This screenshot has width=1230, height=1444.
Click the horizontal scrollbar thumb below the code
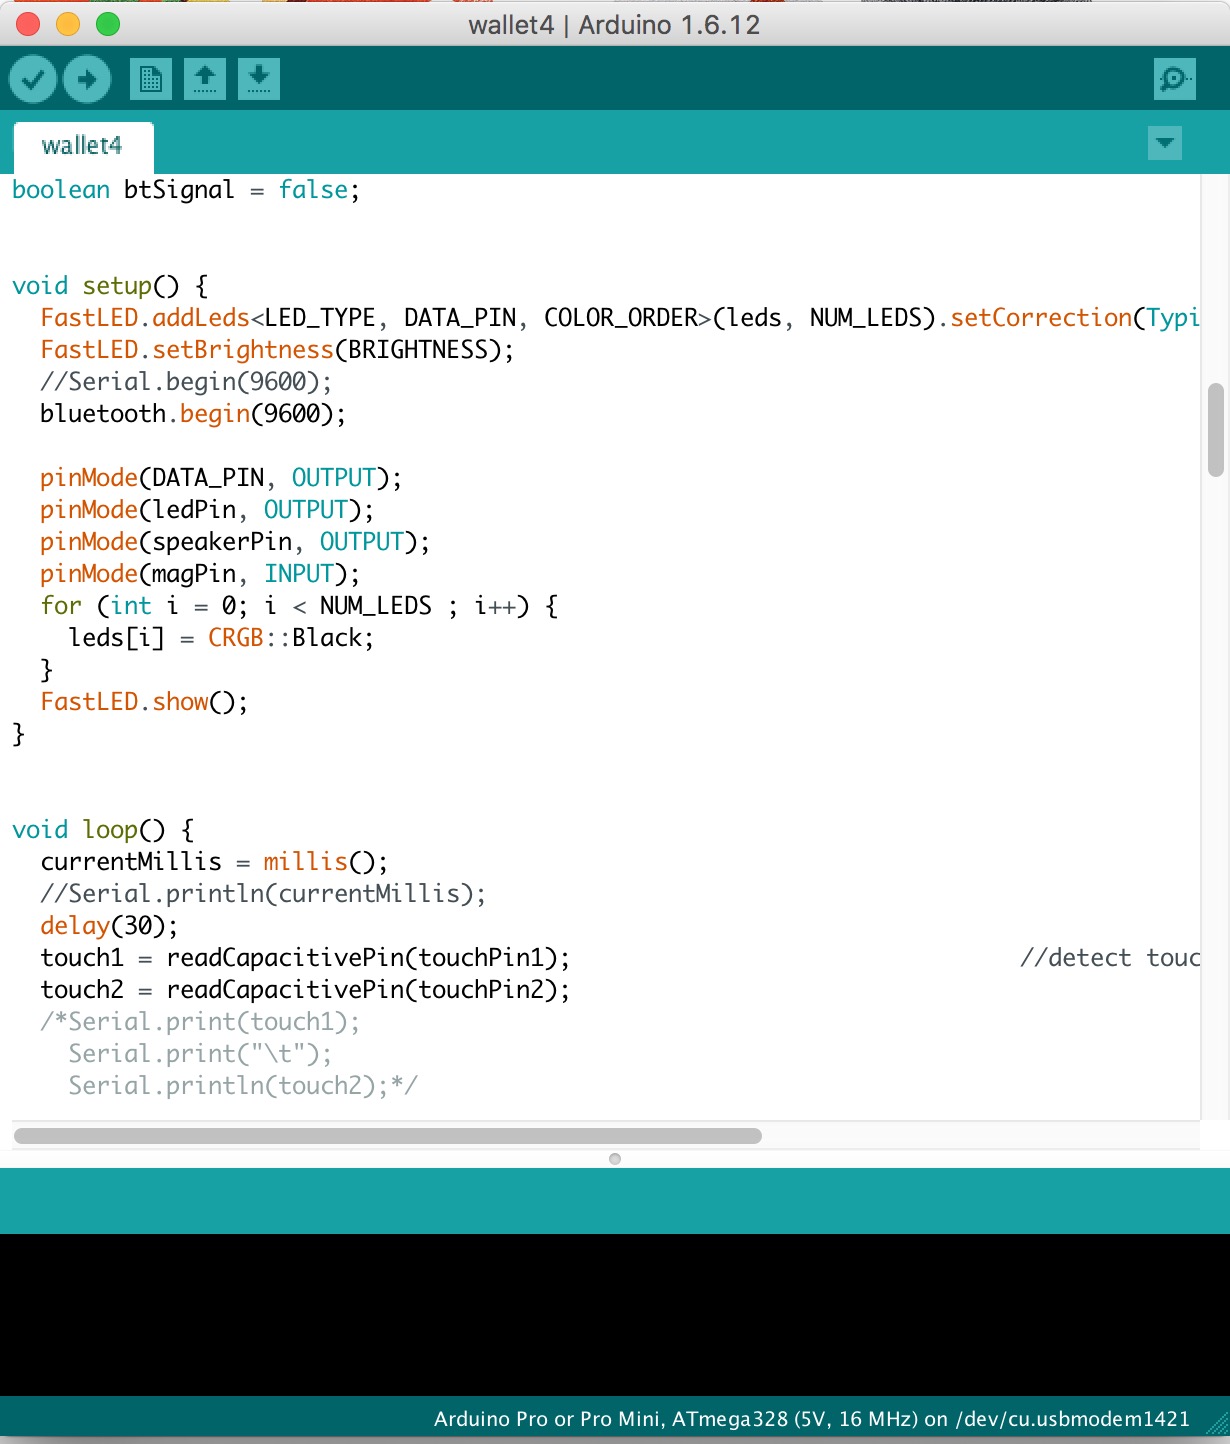click(x=388, y=1136)
